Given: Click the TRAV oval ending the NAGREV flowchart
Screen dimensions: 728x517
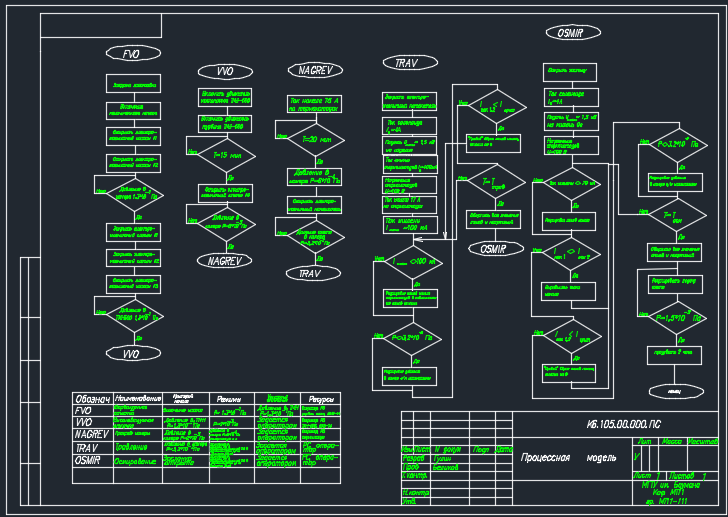Looking at the screenshot, I should [313, 273].
